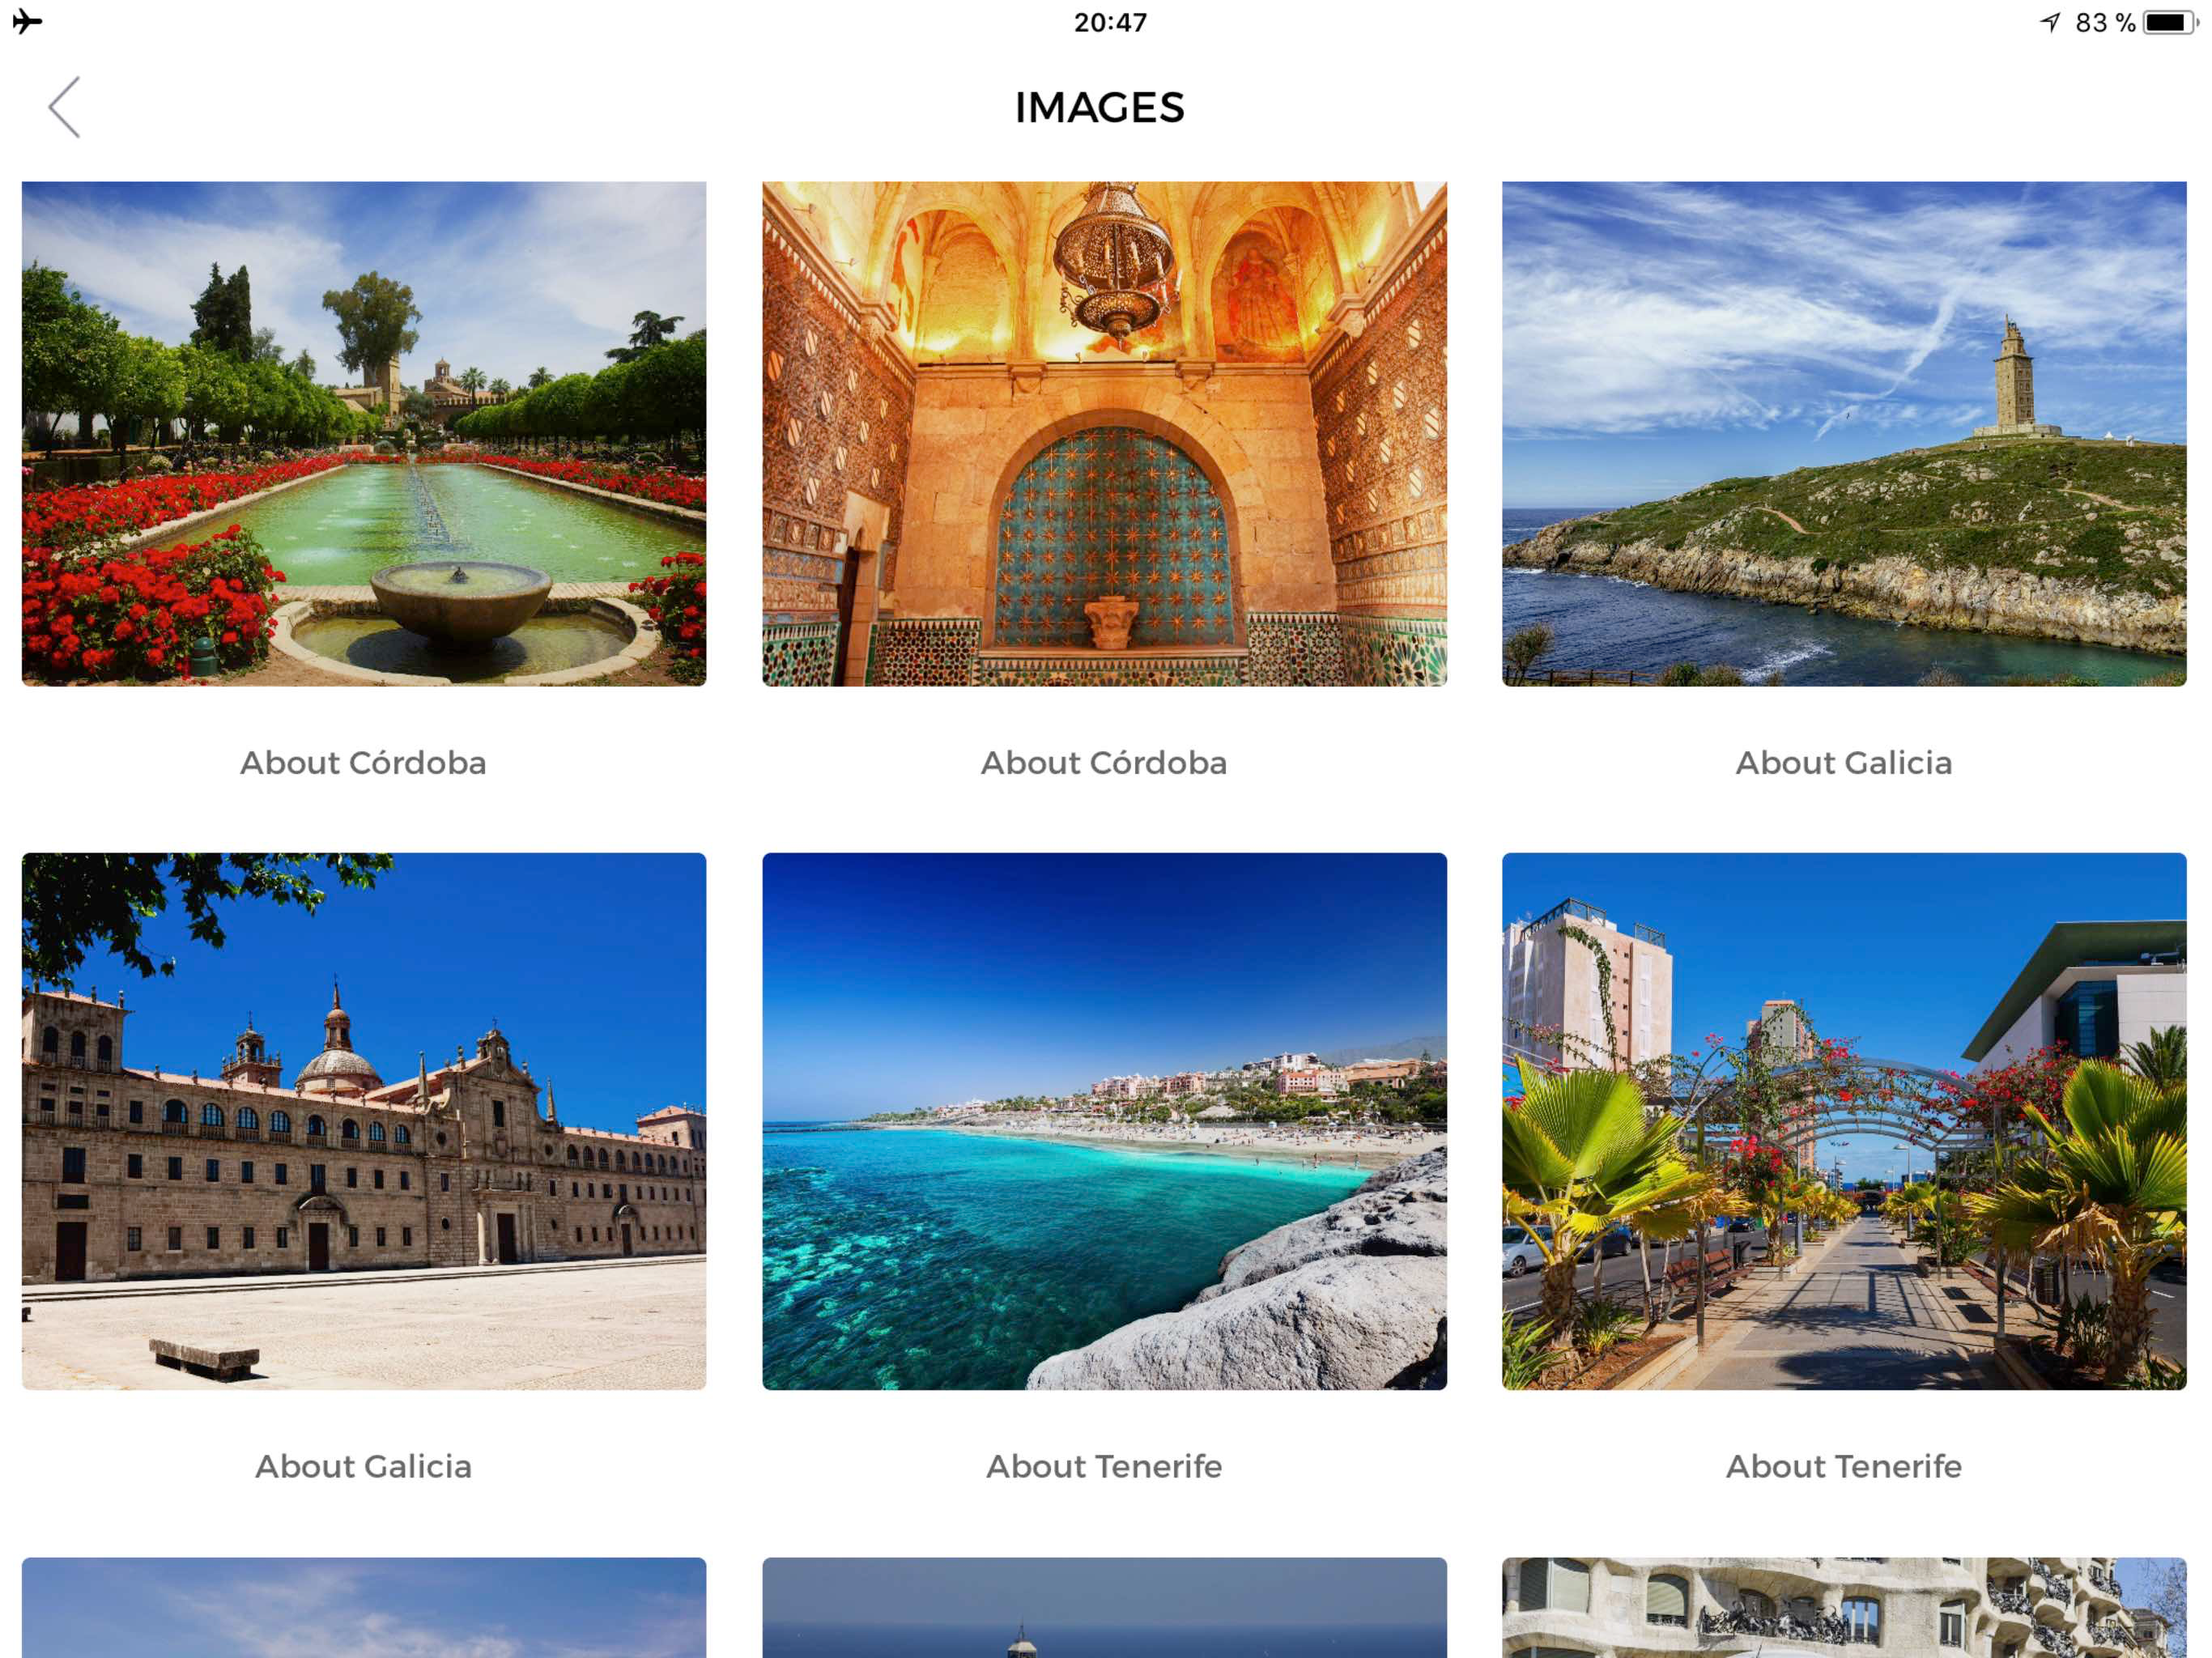Open the partially visible balcony building photo
The height and width of the screenshot is (1658, 2212).
(x=1844, y=1608)
